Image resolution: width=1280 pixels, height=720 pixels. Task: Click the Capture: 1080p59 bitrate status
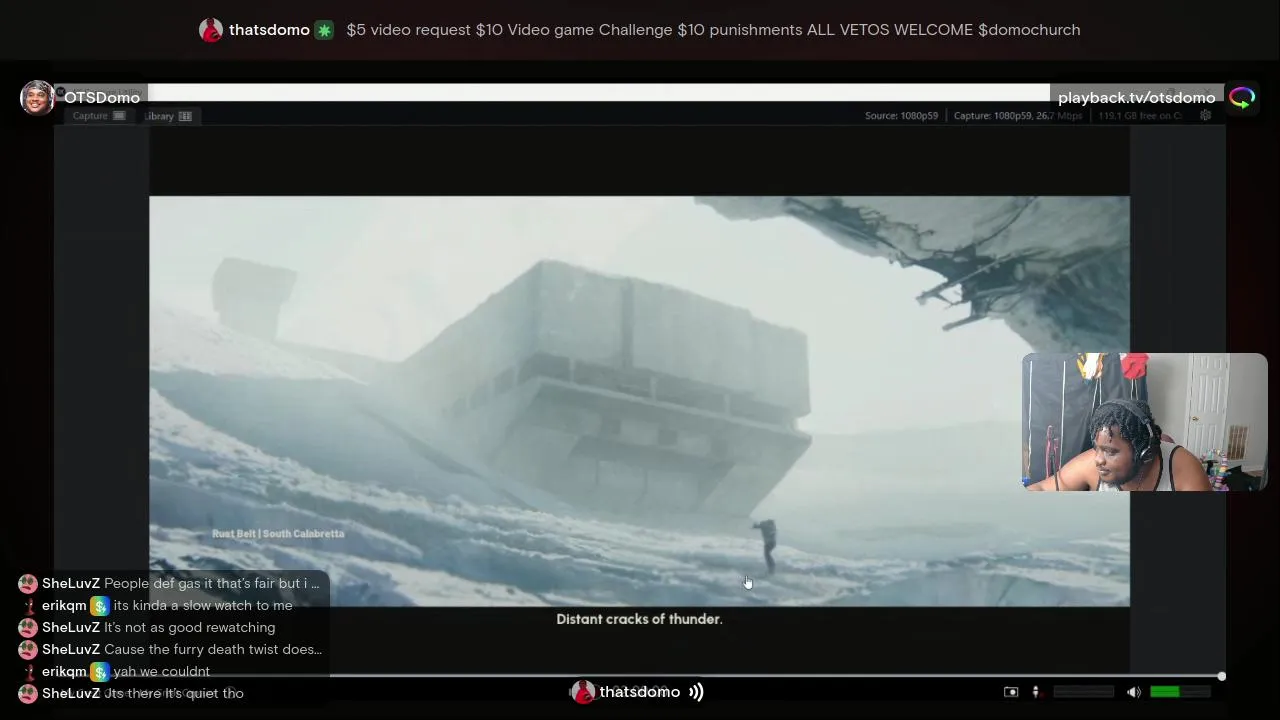coord(1017,116)
